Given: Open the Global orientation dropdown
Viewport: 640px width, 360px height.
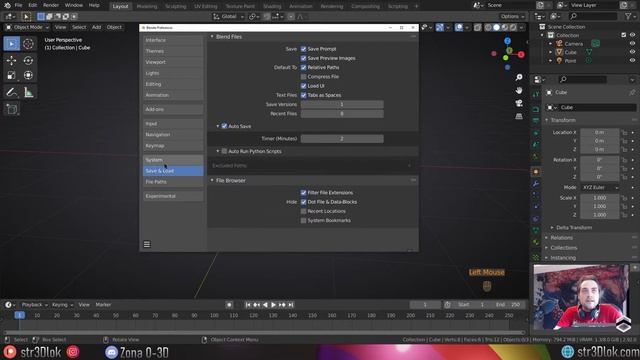Looking at the screenshot, I should point(229,17).
